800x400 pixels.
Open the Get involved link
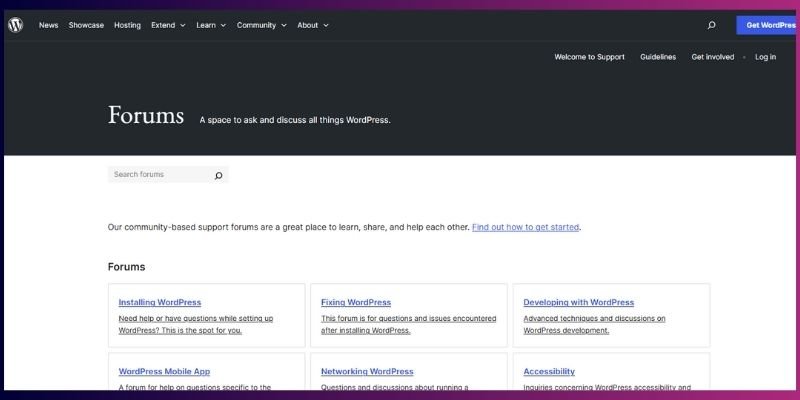point(712,57)
